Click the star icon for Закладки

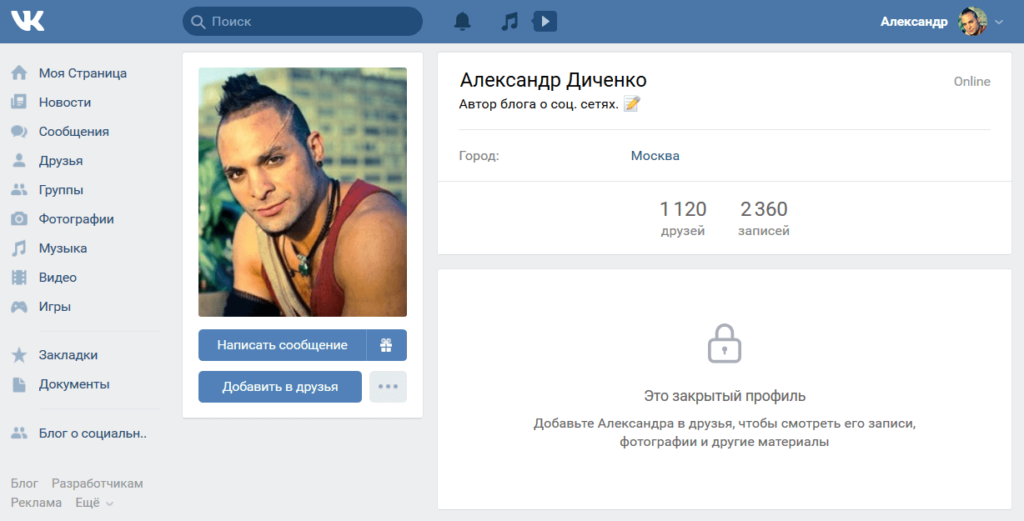[19, 355]
